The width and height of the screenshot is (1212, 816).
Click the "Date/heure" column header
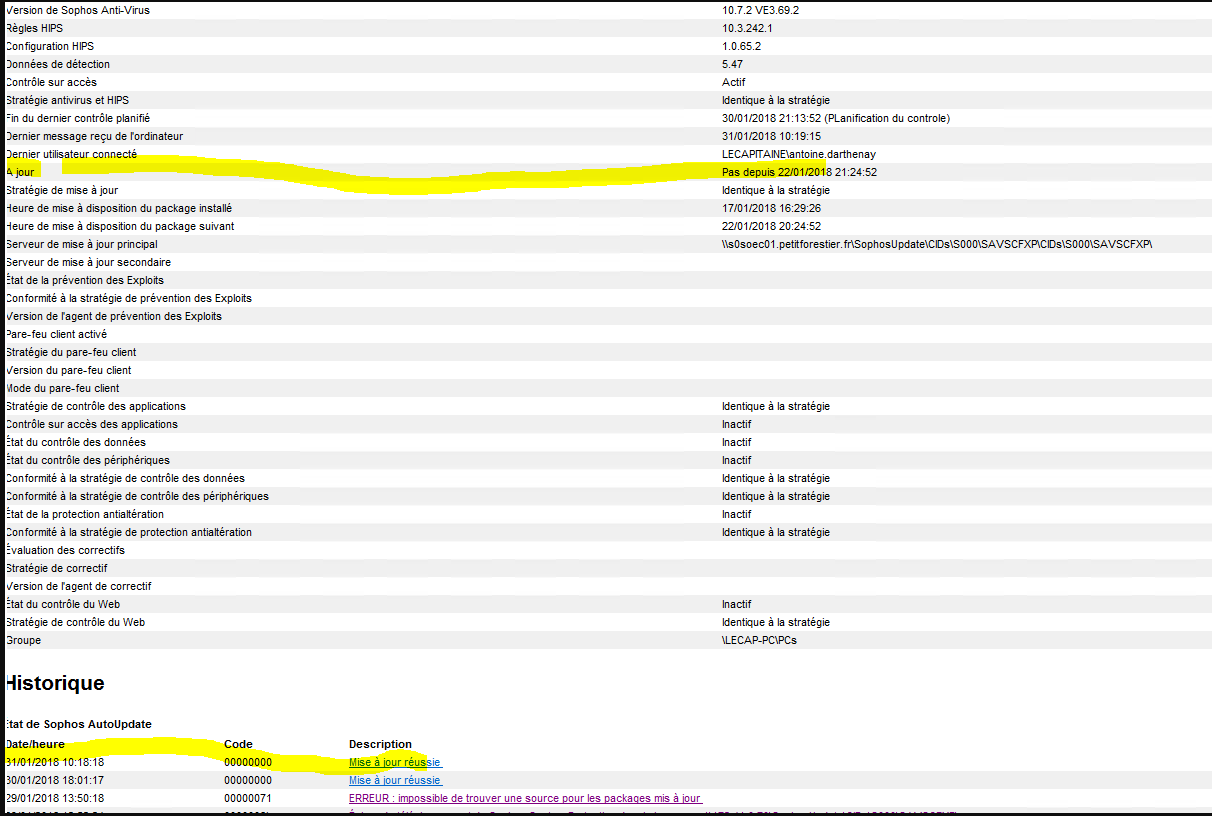tap(35, 744)
